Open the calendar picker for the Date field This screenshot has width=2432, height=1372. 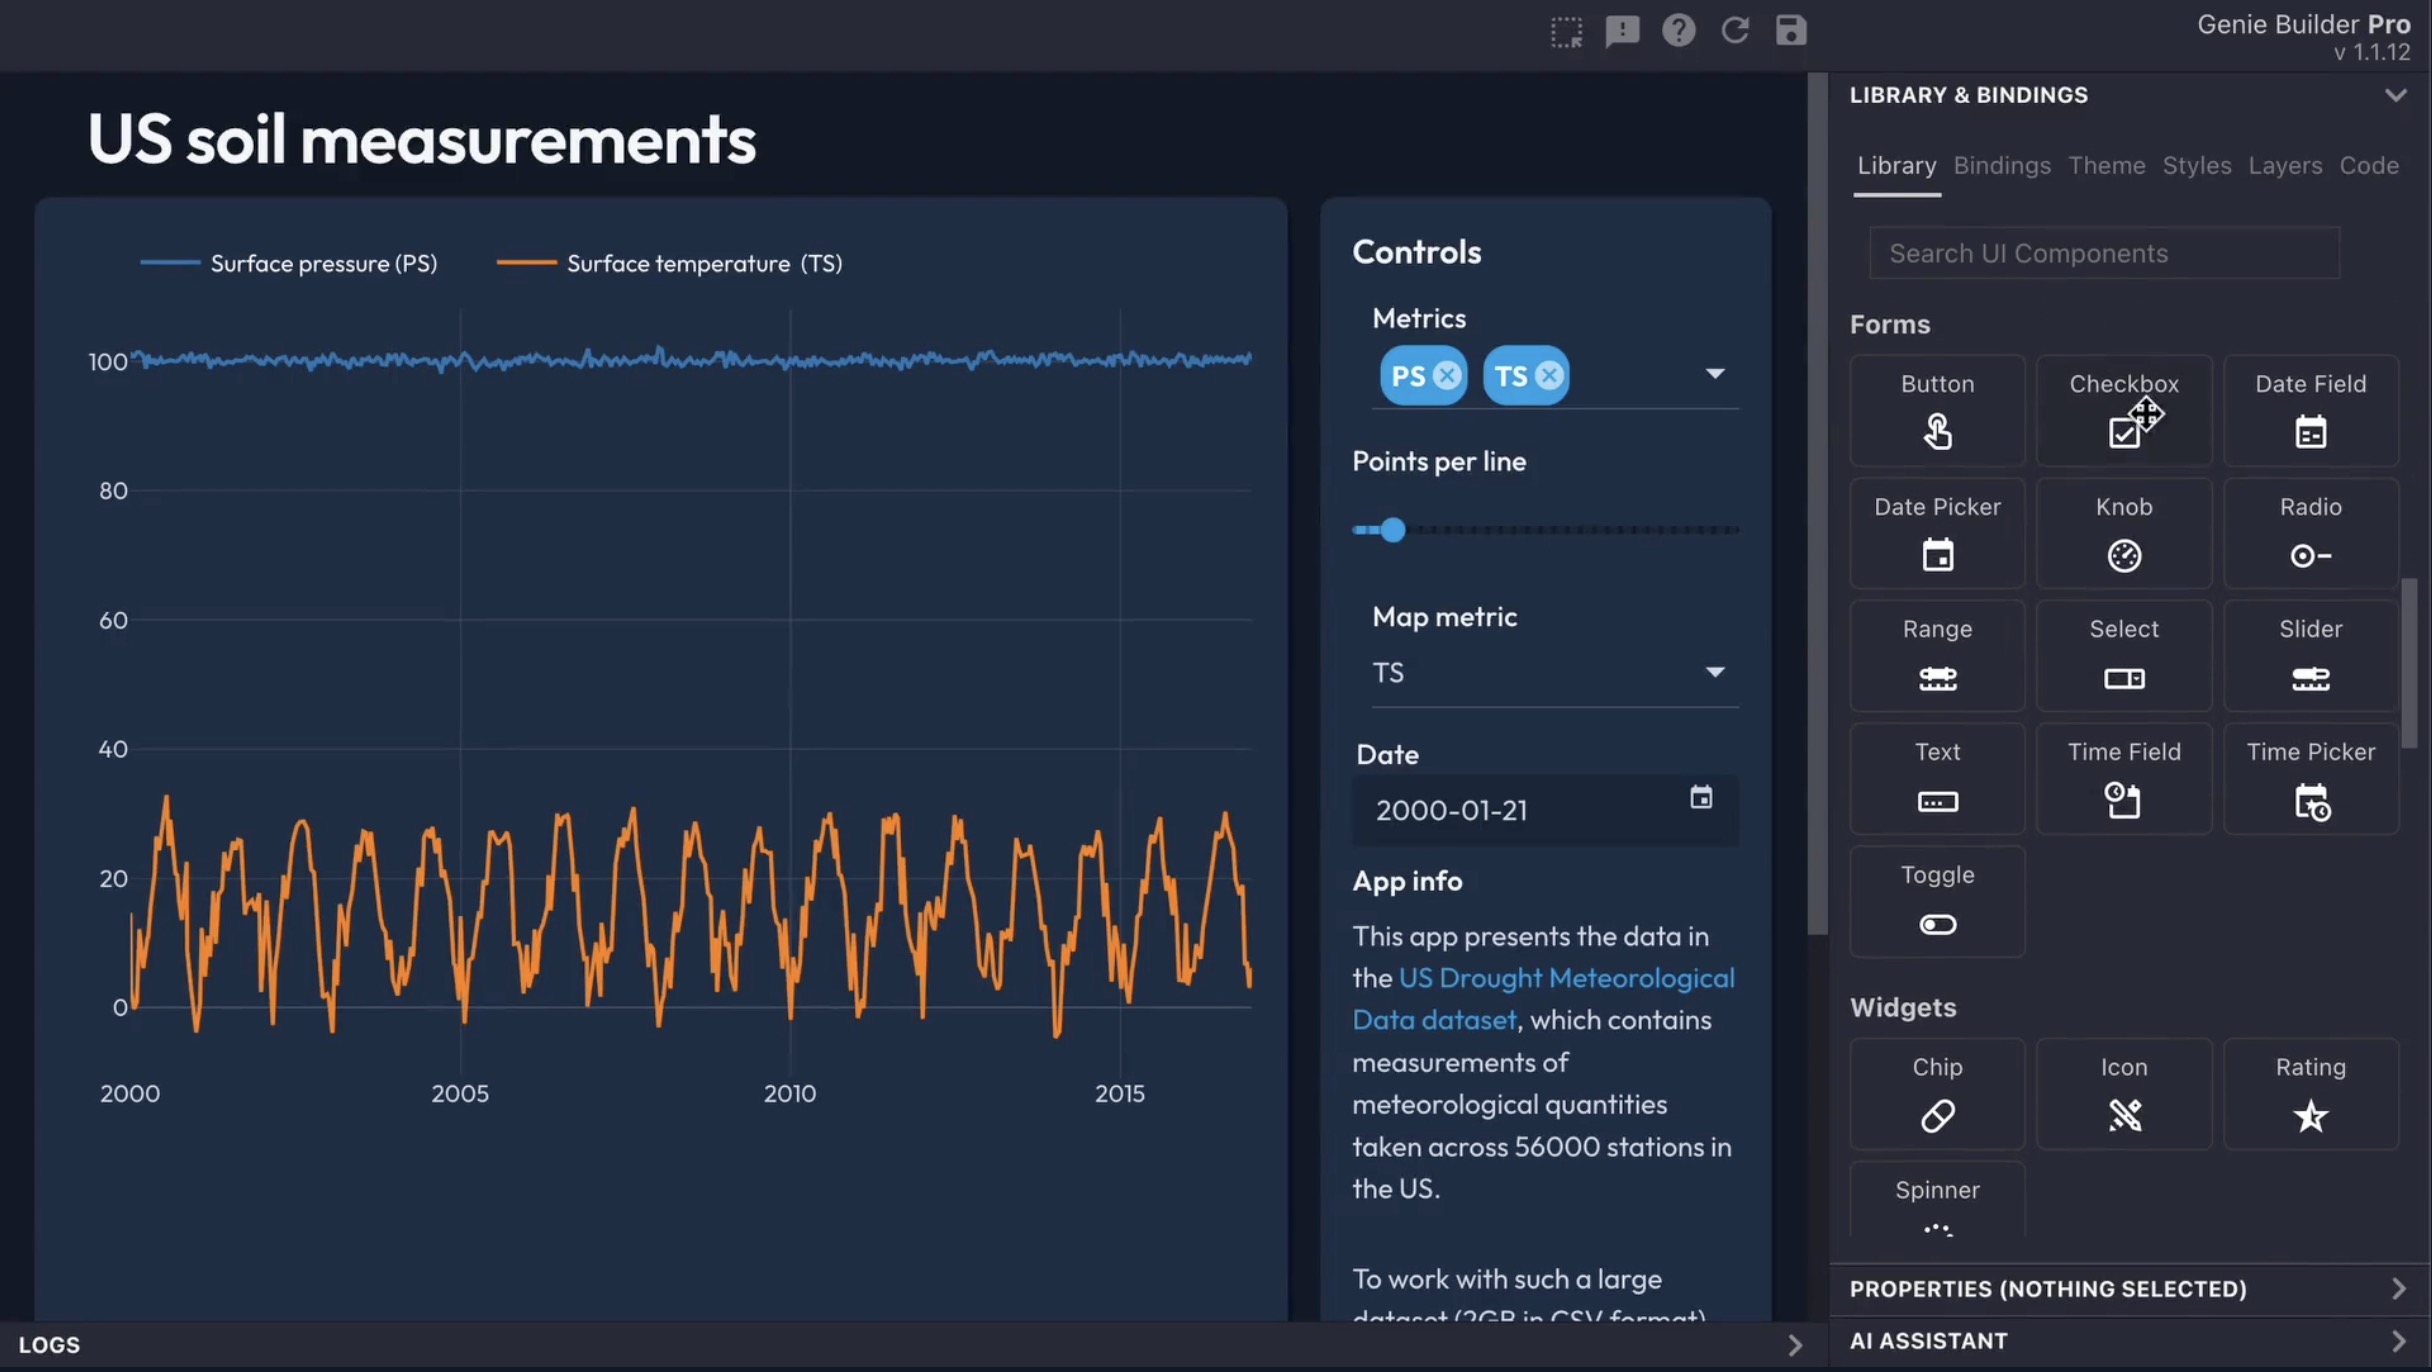click(1700, 796)
